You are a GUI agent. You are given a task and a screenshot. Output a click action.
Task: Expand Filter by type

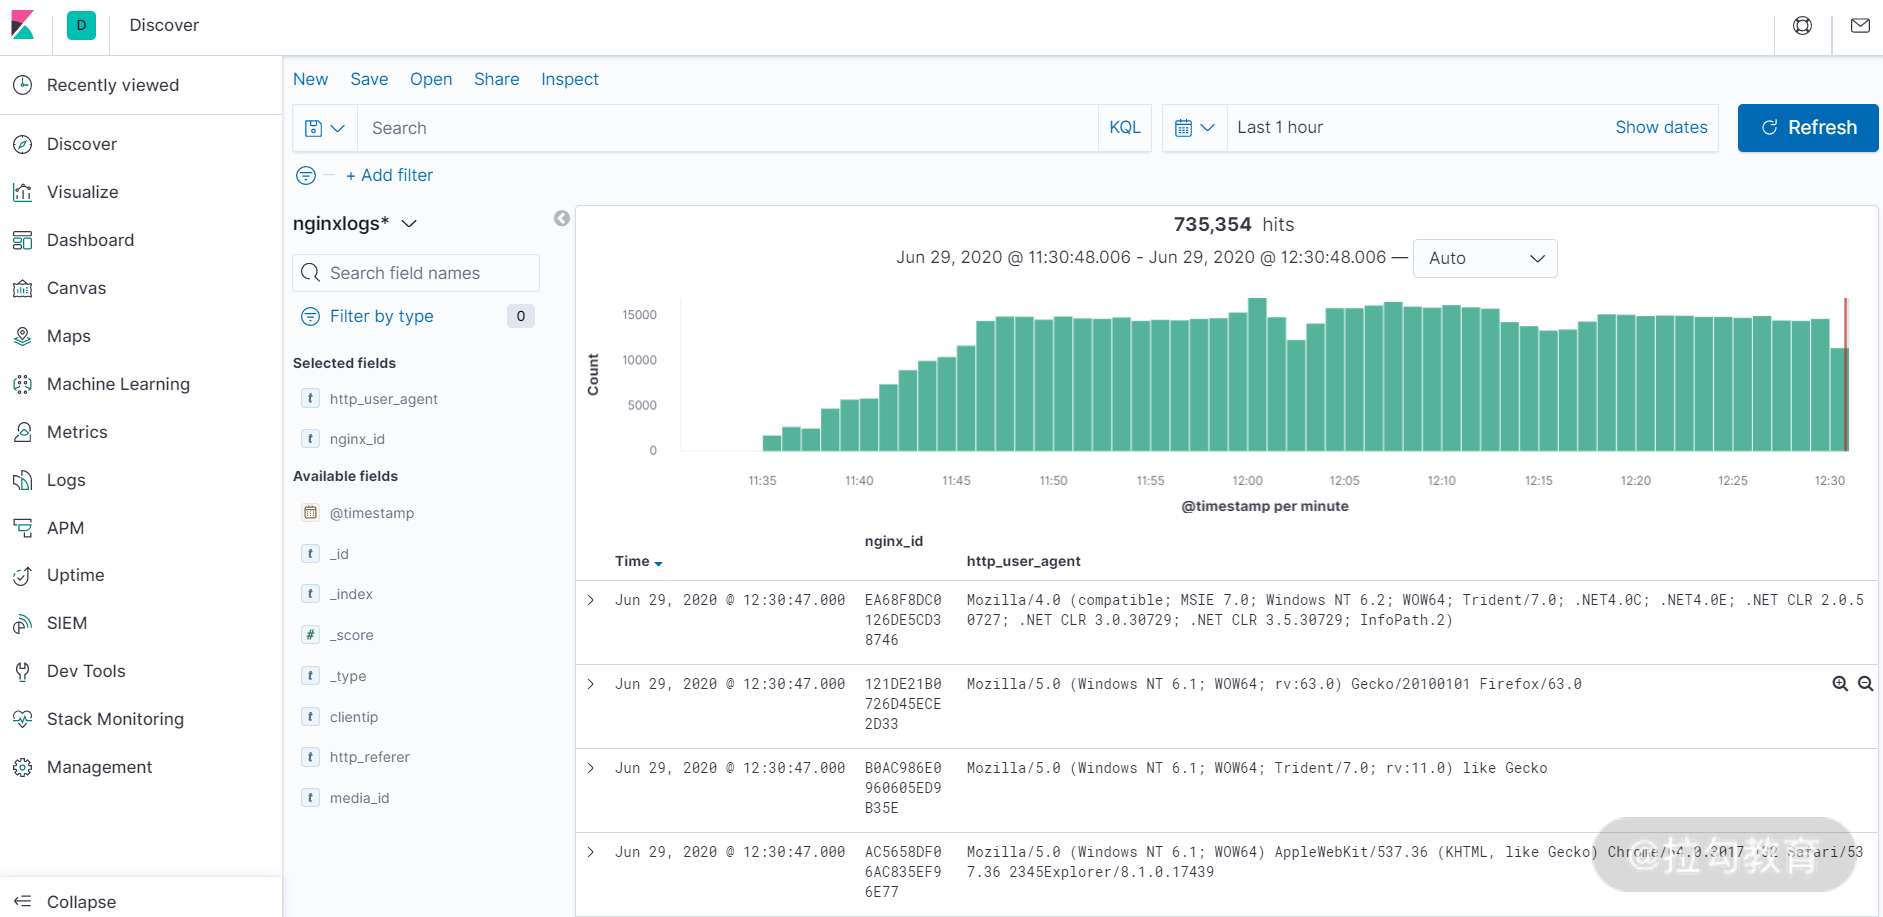381,316
